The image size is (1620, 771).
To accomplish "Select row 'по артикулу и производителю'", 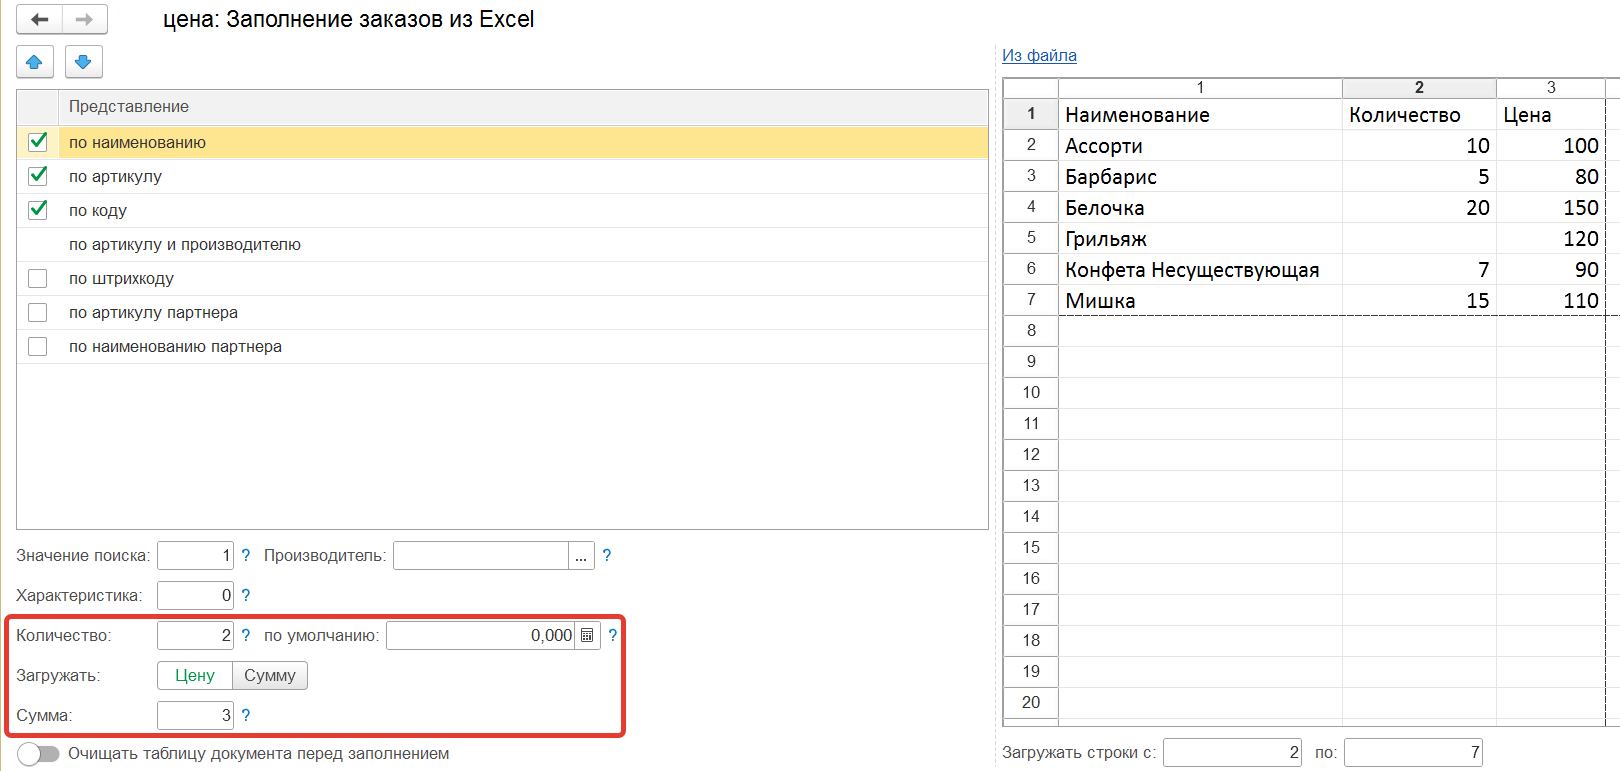I will pos(502,244).
